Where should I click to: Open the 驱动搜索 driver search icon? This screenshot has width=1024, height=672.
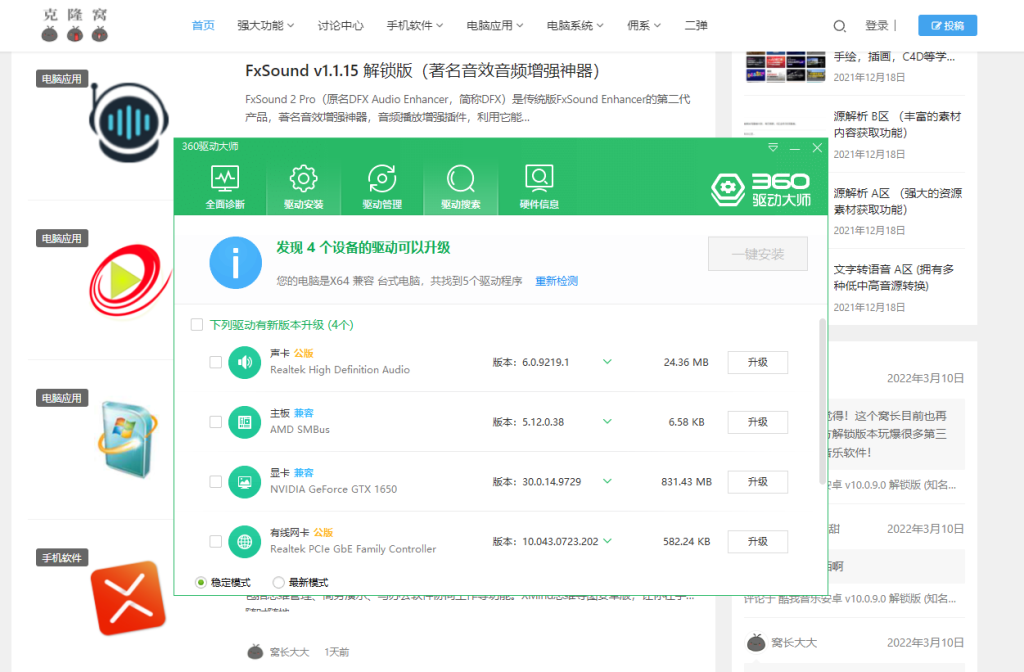(460, 179)
